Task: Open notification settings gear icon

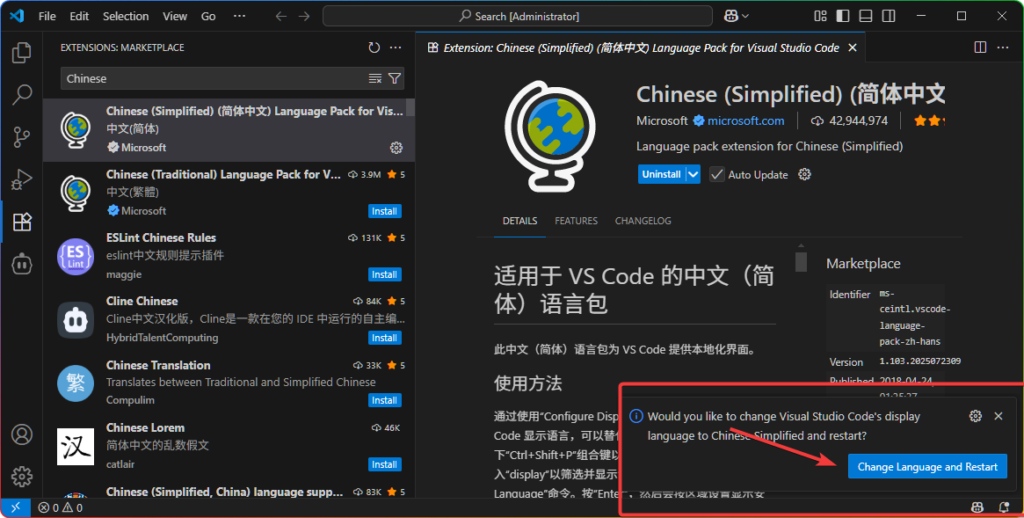Action: tap(975, 416)
